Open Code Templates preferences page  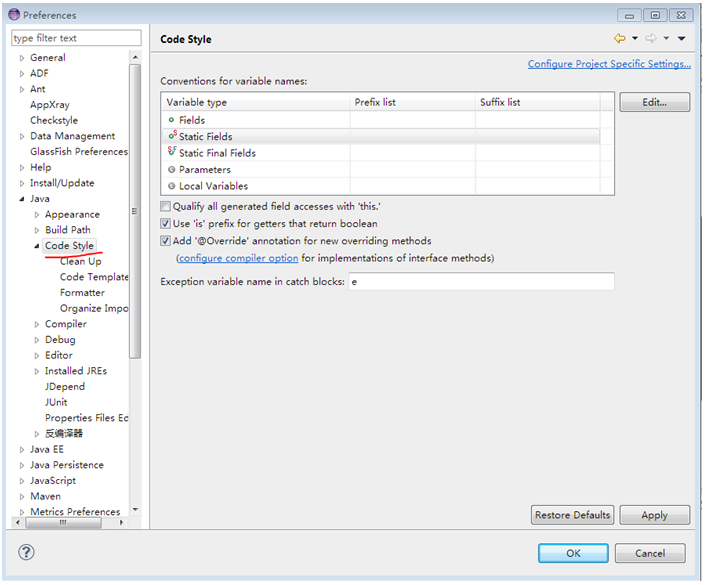click(x=94, y=277)
